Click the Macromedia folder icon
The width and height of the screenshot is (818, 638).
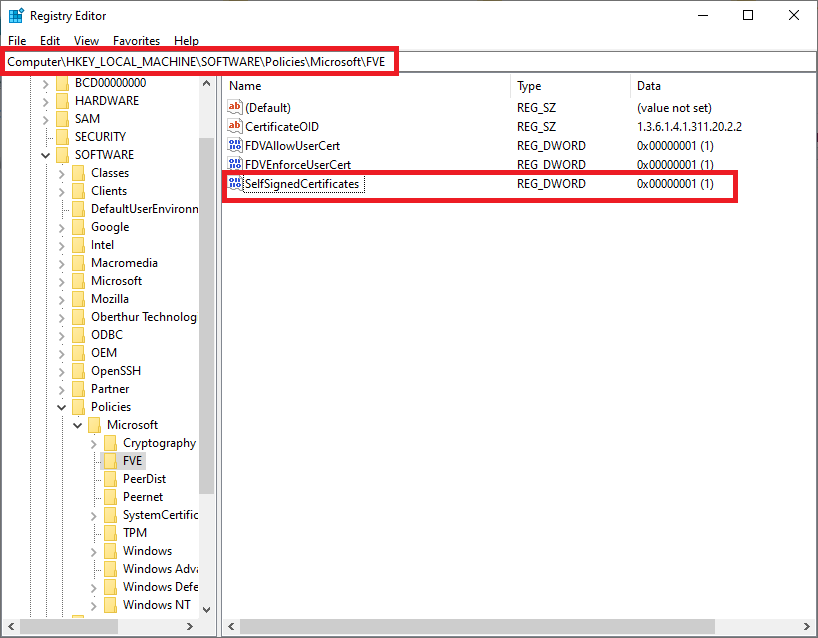click(78, 263)
